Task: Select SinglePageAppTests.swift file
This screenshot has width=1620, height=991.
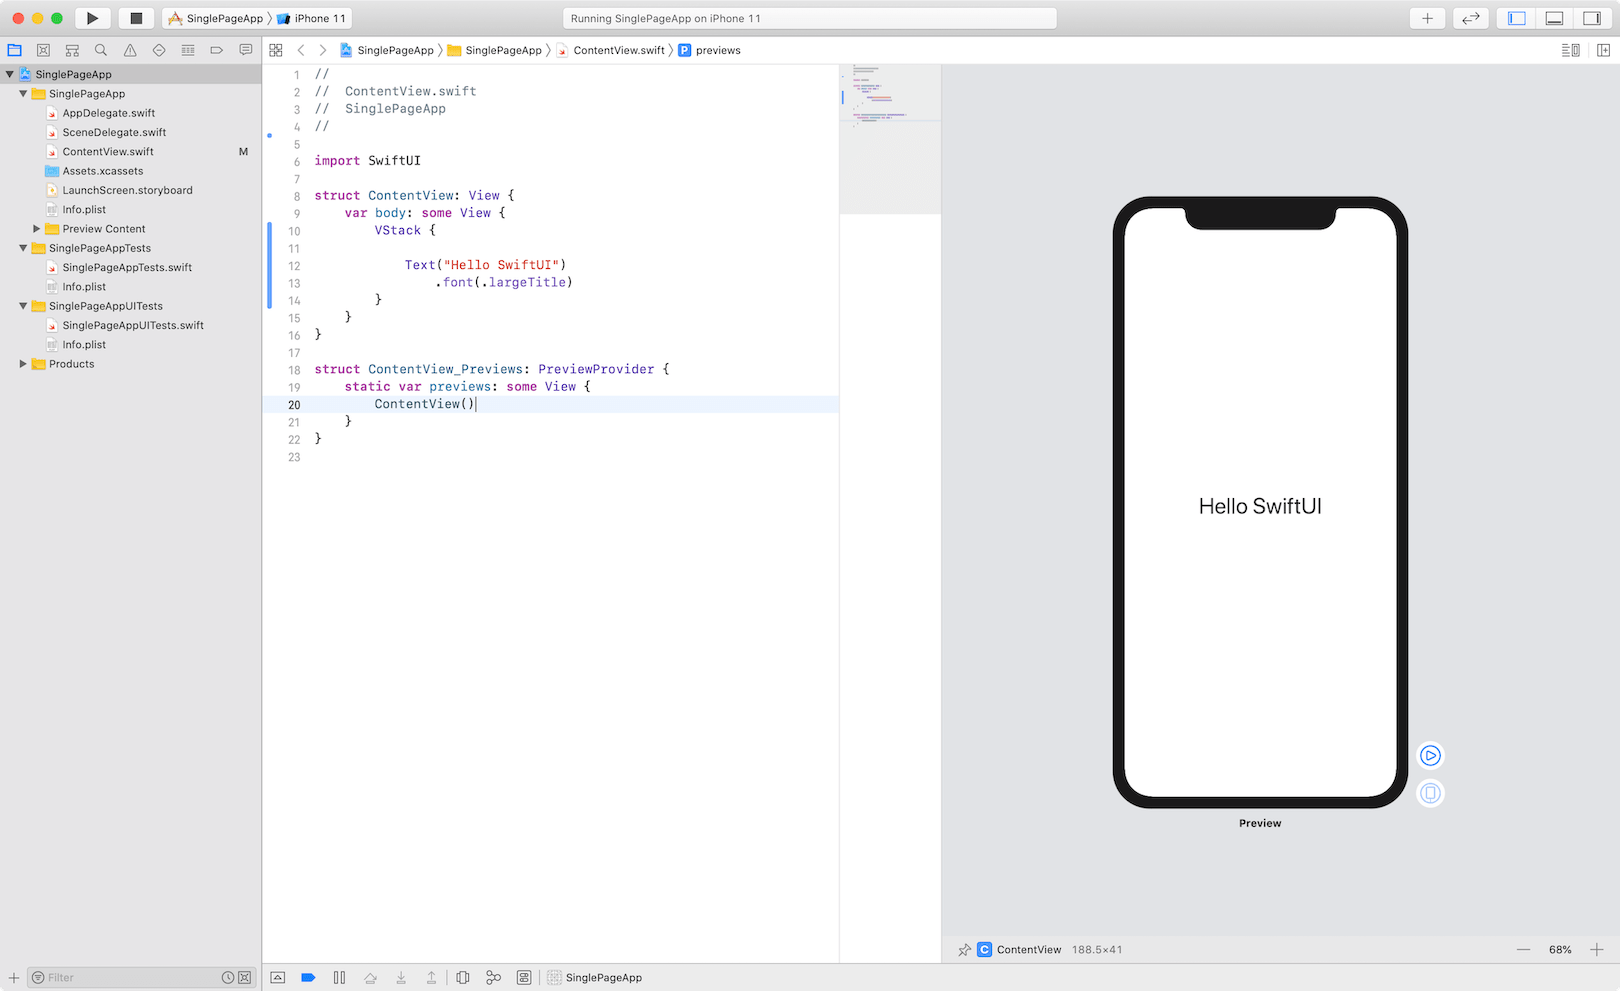Action: tap(127, 267)
